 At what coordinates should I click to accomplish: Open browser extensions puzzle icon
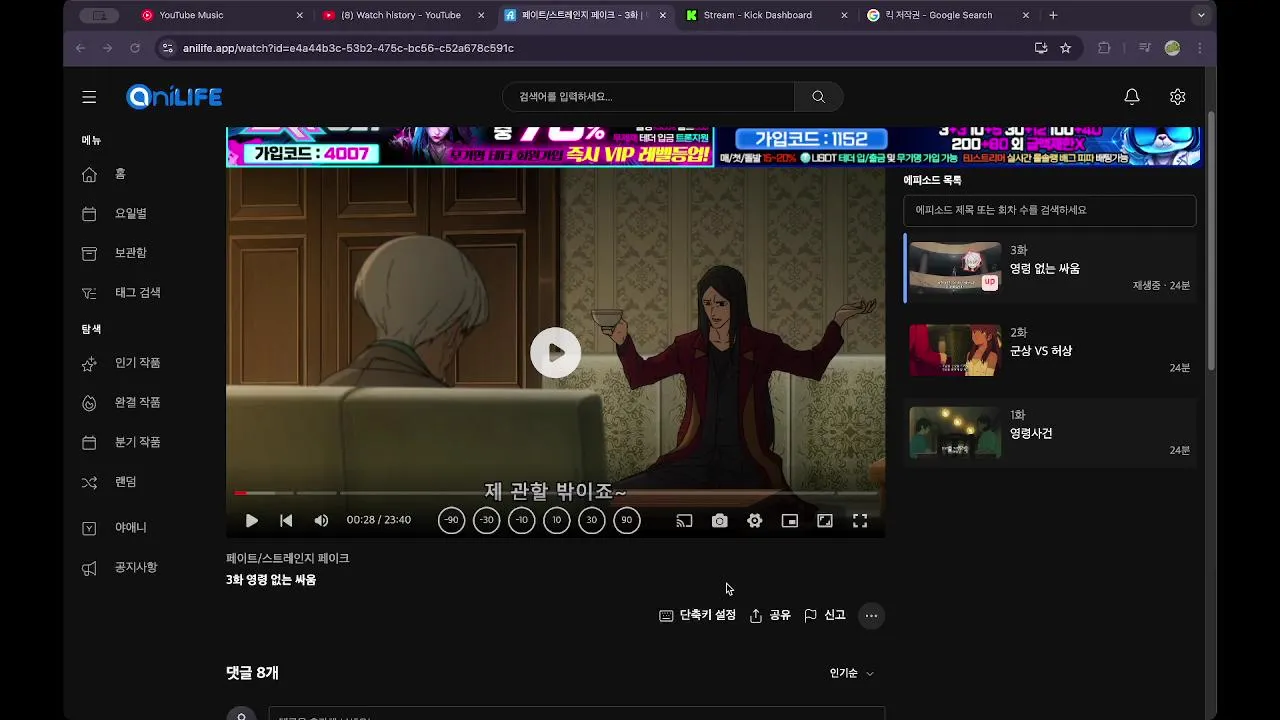tap(1104, 48)
